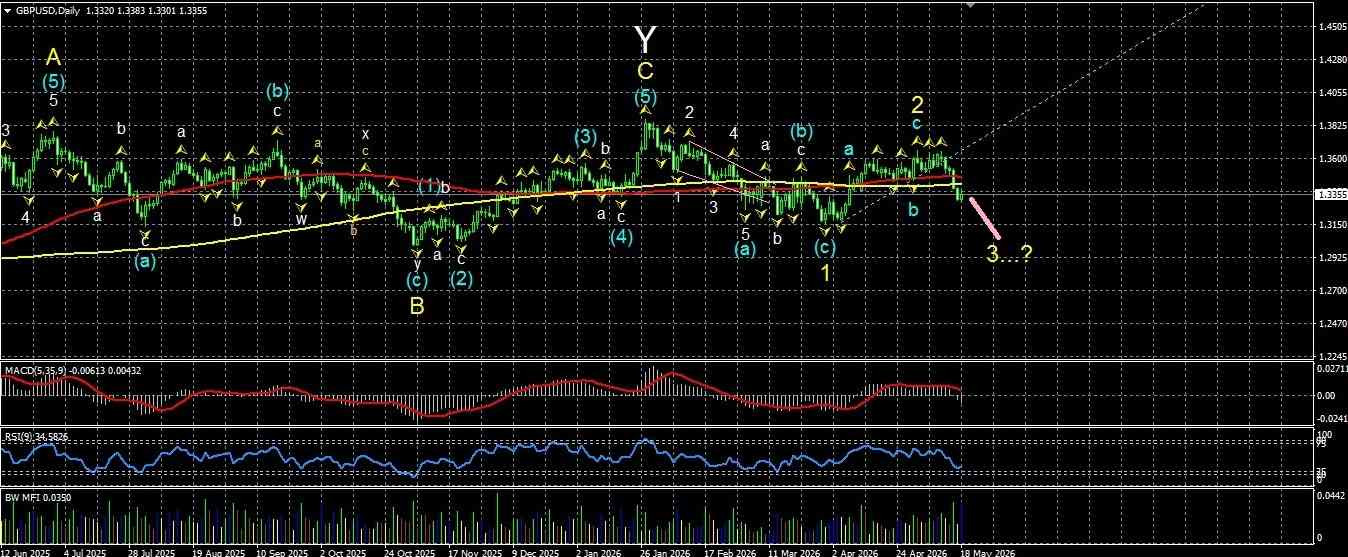Select the yellow B wave label
Screen dimensions: 1348x557
tap(417, 307)
